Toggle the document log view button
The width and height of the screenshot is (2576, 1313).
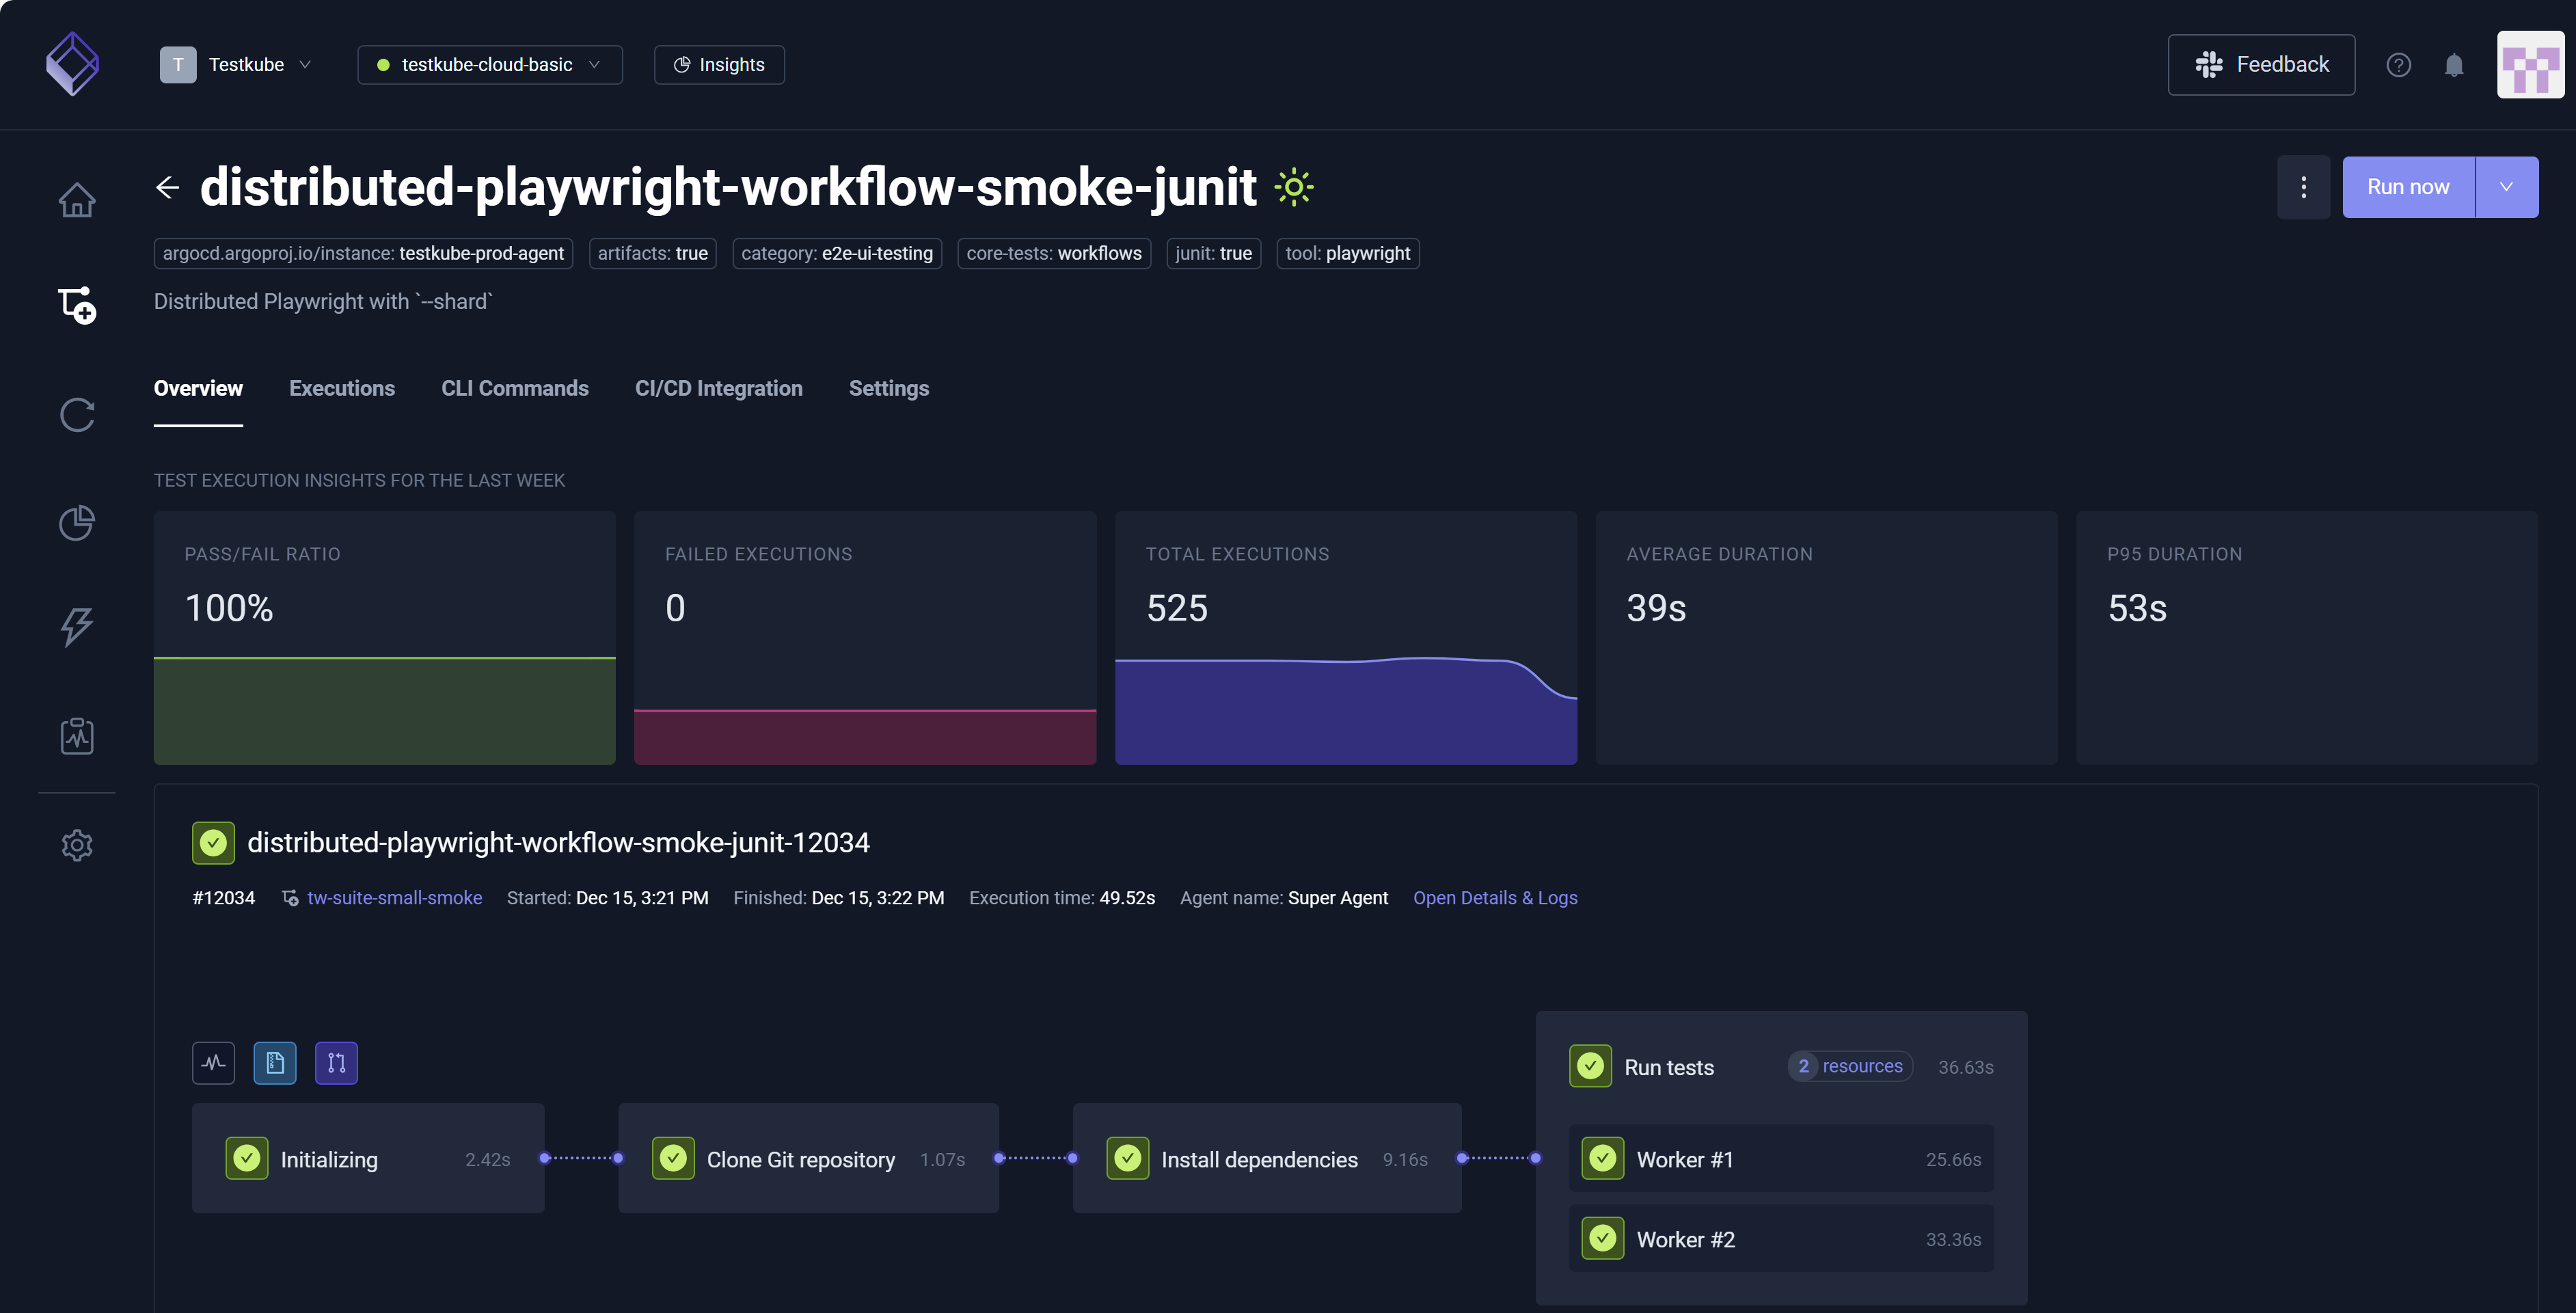click(x=275, y=1062)
